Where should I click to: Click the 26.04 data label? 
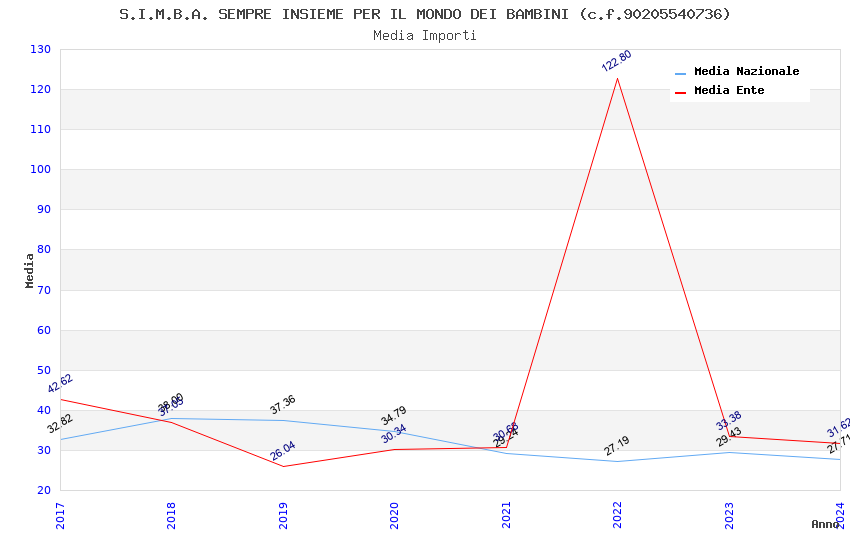click(x=282, y=451)
